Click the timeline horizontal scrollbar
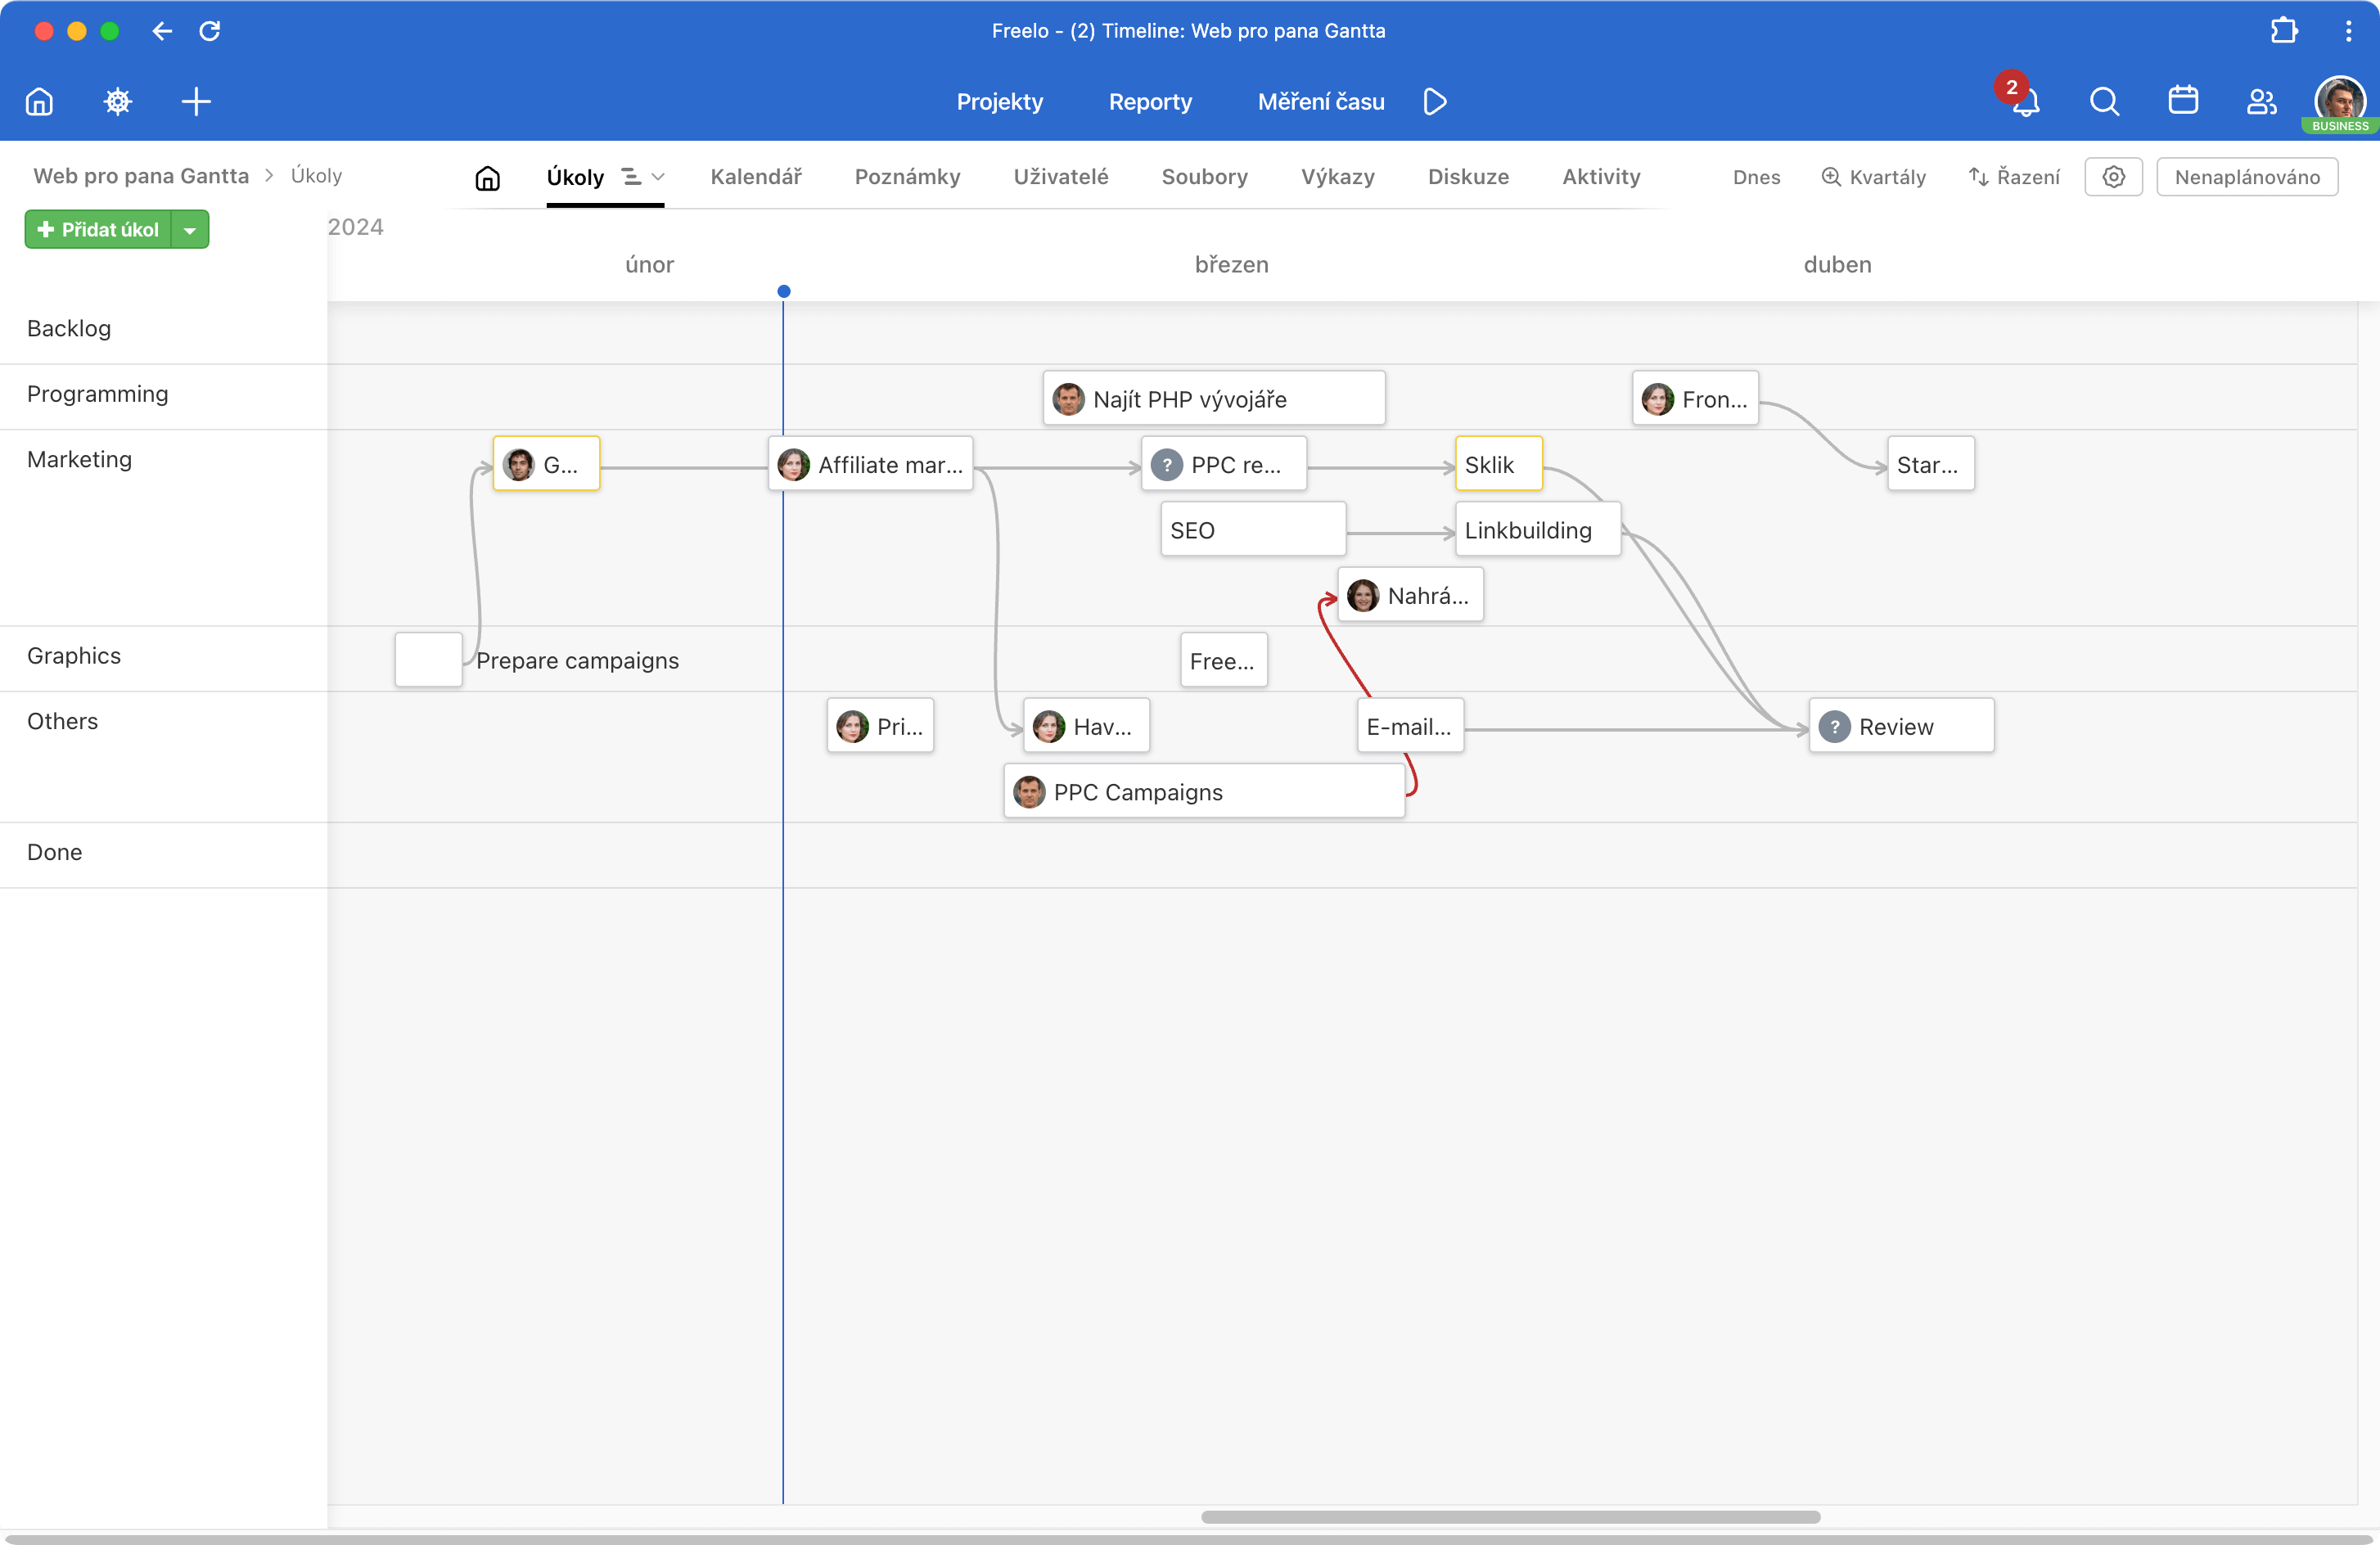Viewport: 2380px width, 1545px height. (1510, 1517)
